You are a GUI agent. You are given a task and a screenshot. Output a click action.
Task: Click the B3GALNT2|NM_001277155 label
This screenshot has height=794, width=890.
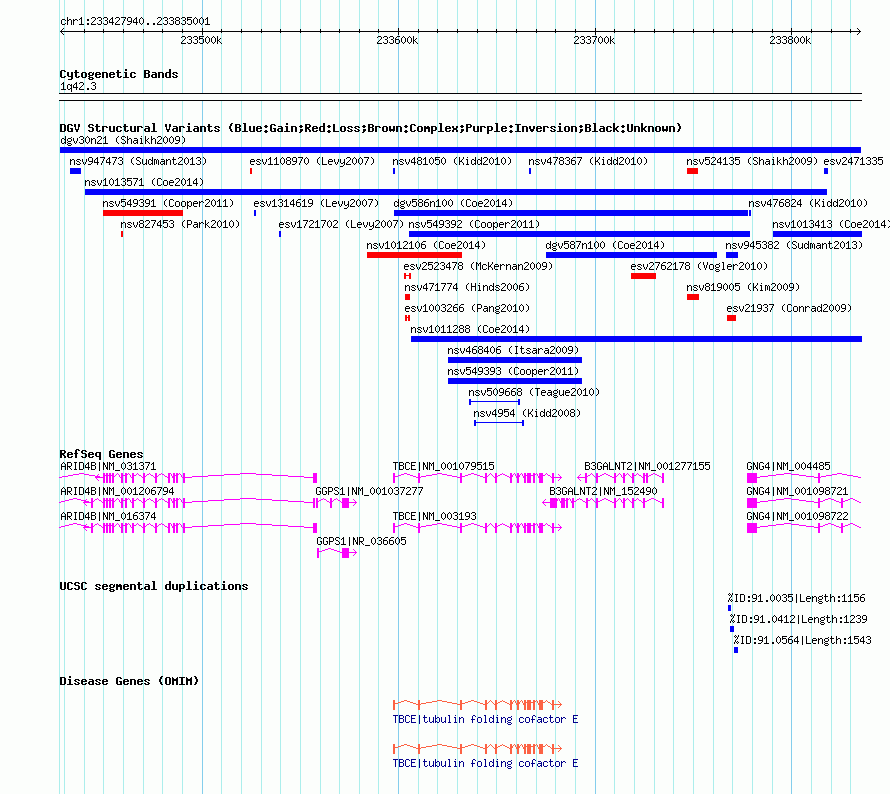click(x=647, y=466)
